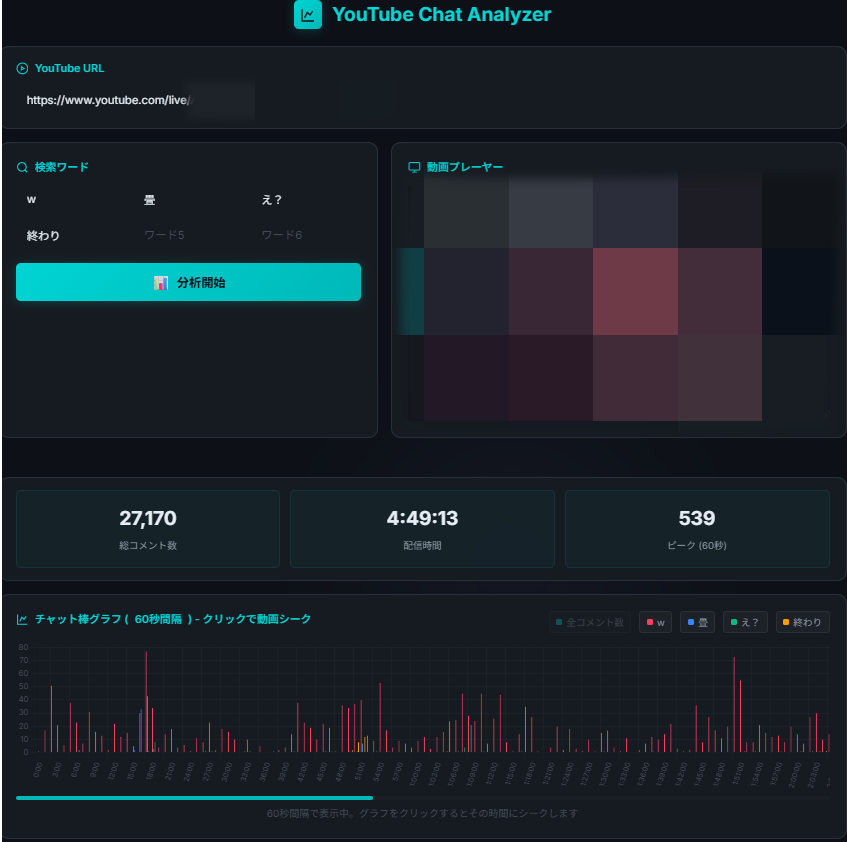Screen dimensions: 849x842
Task: Hide the blue 畳 legend series
Action: tap(697, 623)
